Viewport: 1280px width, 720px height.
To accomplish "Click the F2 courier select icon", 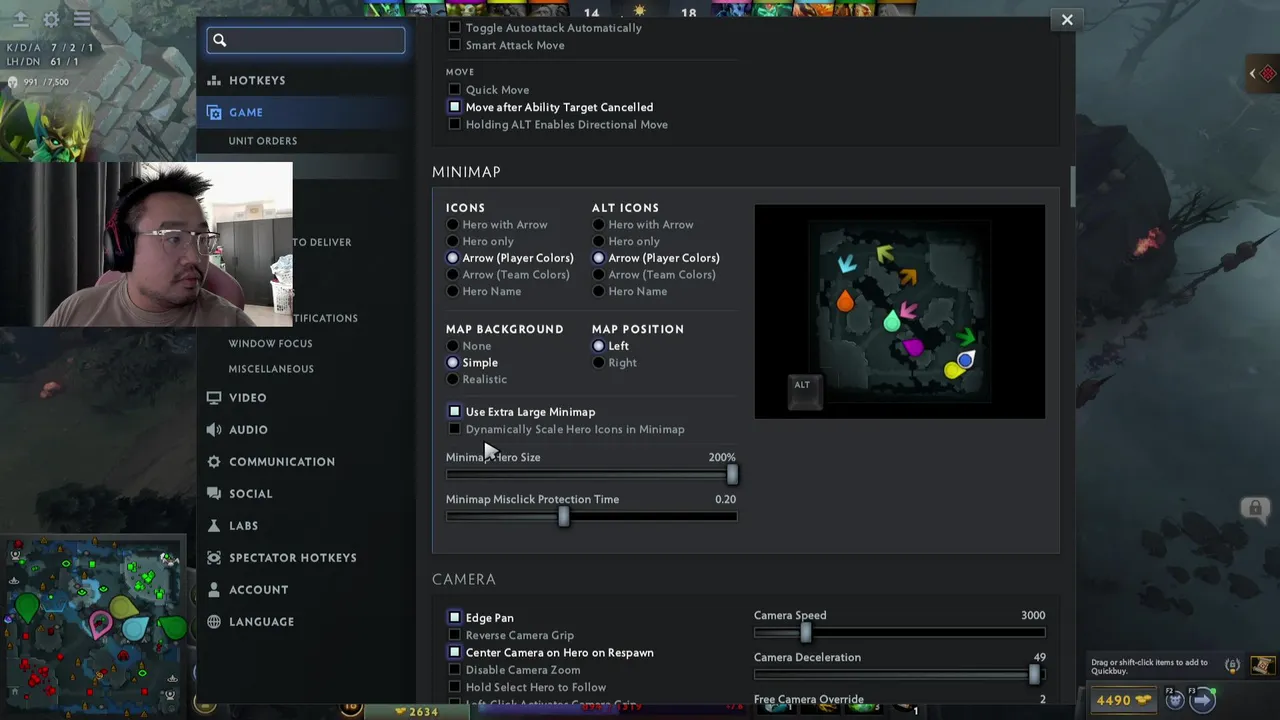I will point(1176,699).
